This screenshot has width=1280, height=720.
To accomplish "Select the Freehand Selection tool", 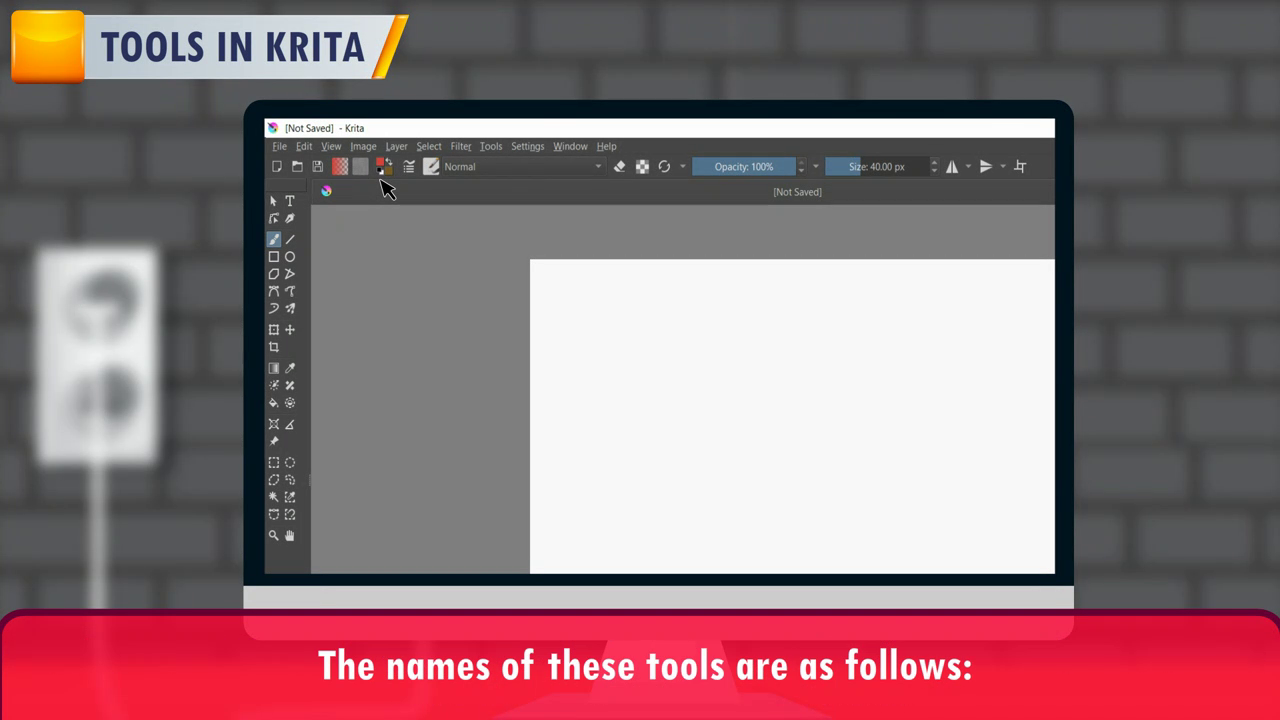I will tap(290, 480).
